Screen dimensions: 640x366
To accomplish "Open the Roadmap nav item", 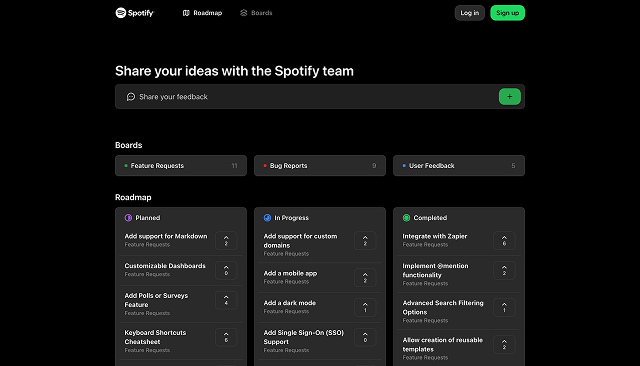I will point(202,13).
